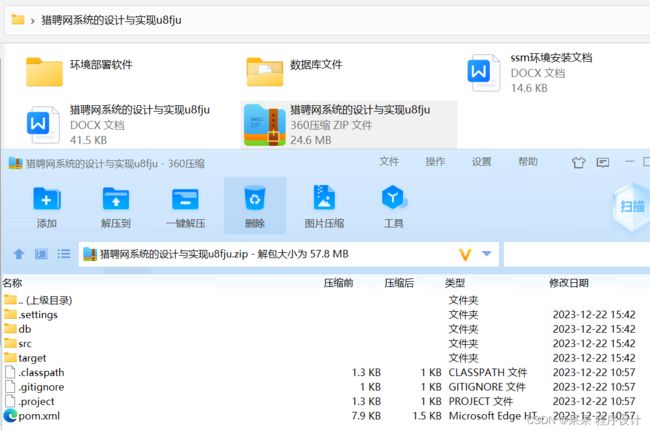Select the ..(上级目录) parent directory row

[325, 300]
